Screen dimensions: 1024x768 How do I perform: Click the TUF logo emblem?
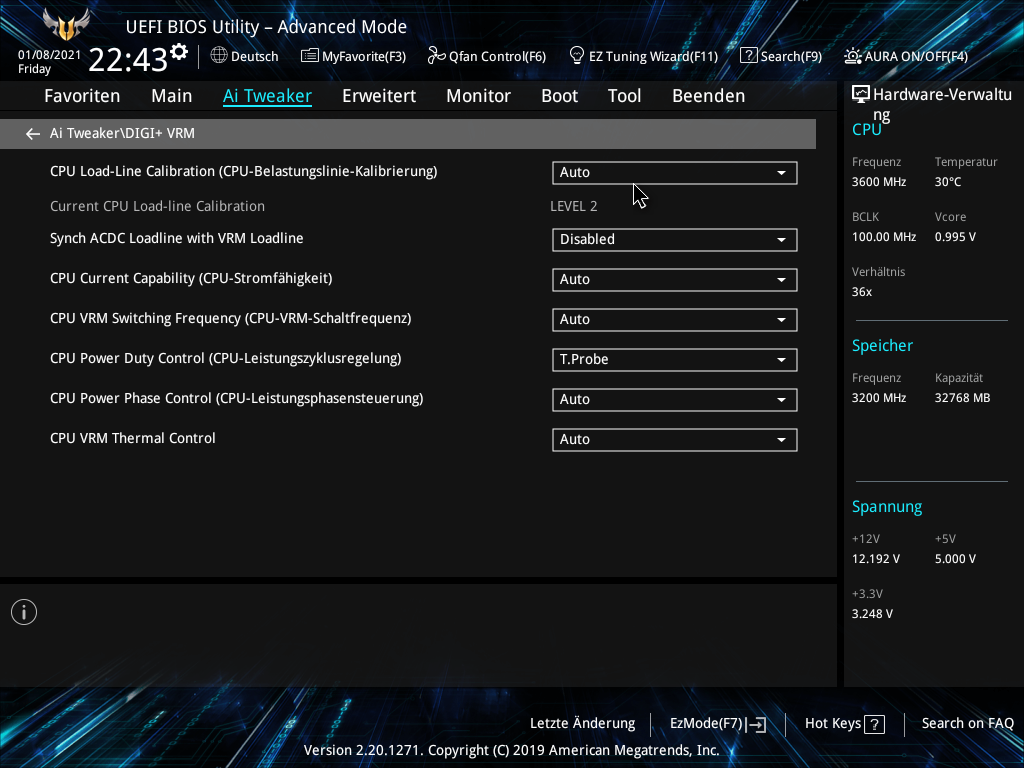pos(66,24)
